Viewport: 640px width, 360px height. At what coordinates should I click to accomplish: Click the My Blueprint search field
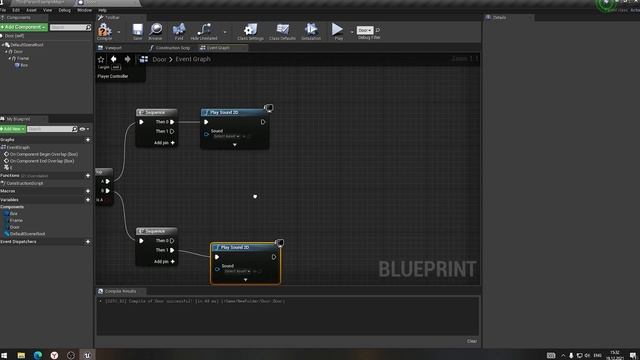[x=51, y=129]
